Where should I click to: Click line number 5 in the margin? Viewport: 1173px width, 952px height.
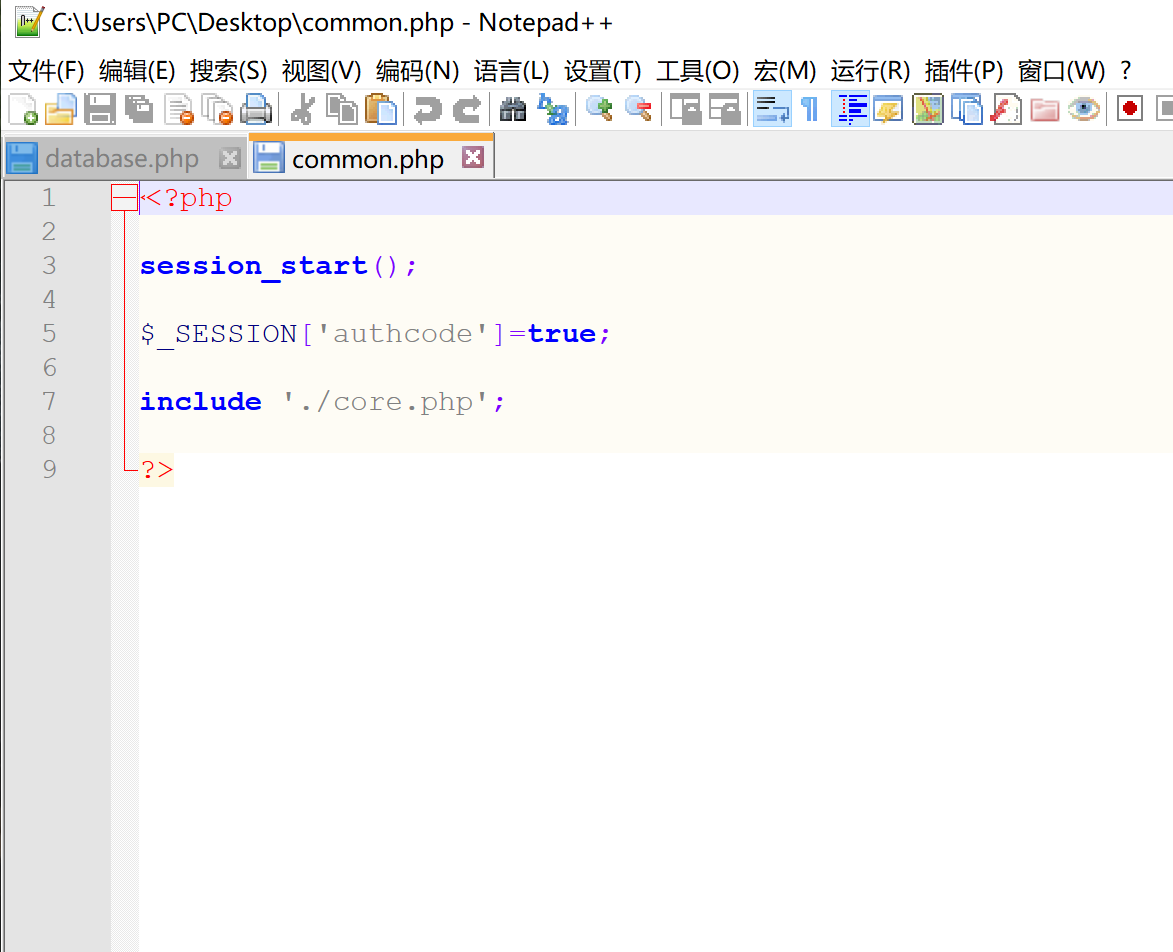49,333
